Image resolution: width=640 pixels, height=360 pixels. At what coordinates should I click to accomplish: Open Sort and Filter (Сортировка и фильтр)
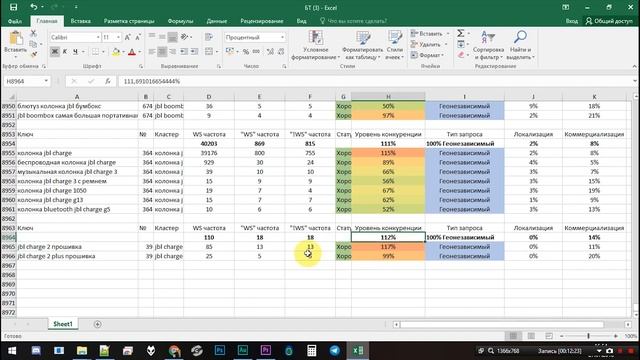point(488,45)
